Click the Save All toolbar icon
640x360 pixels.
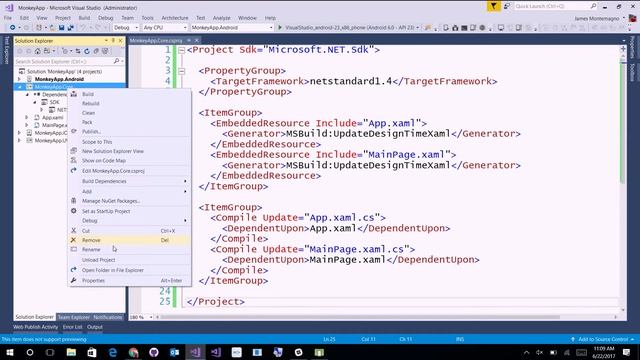click(70, 27)
